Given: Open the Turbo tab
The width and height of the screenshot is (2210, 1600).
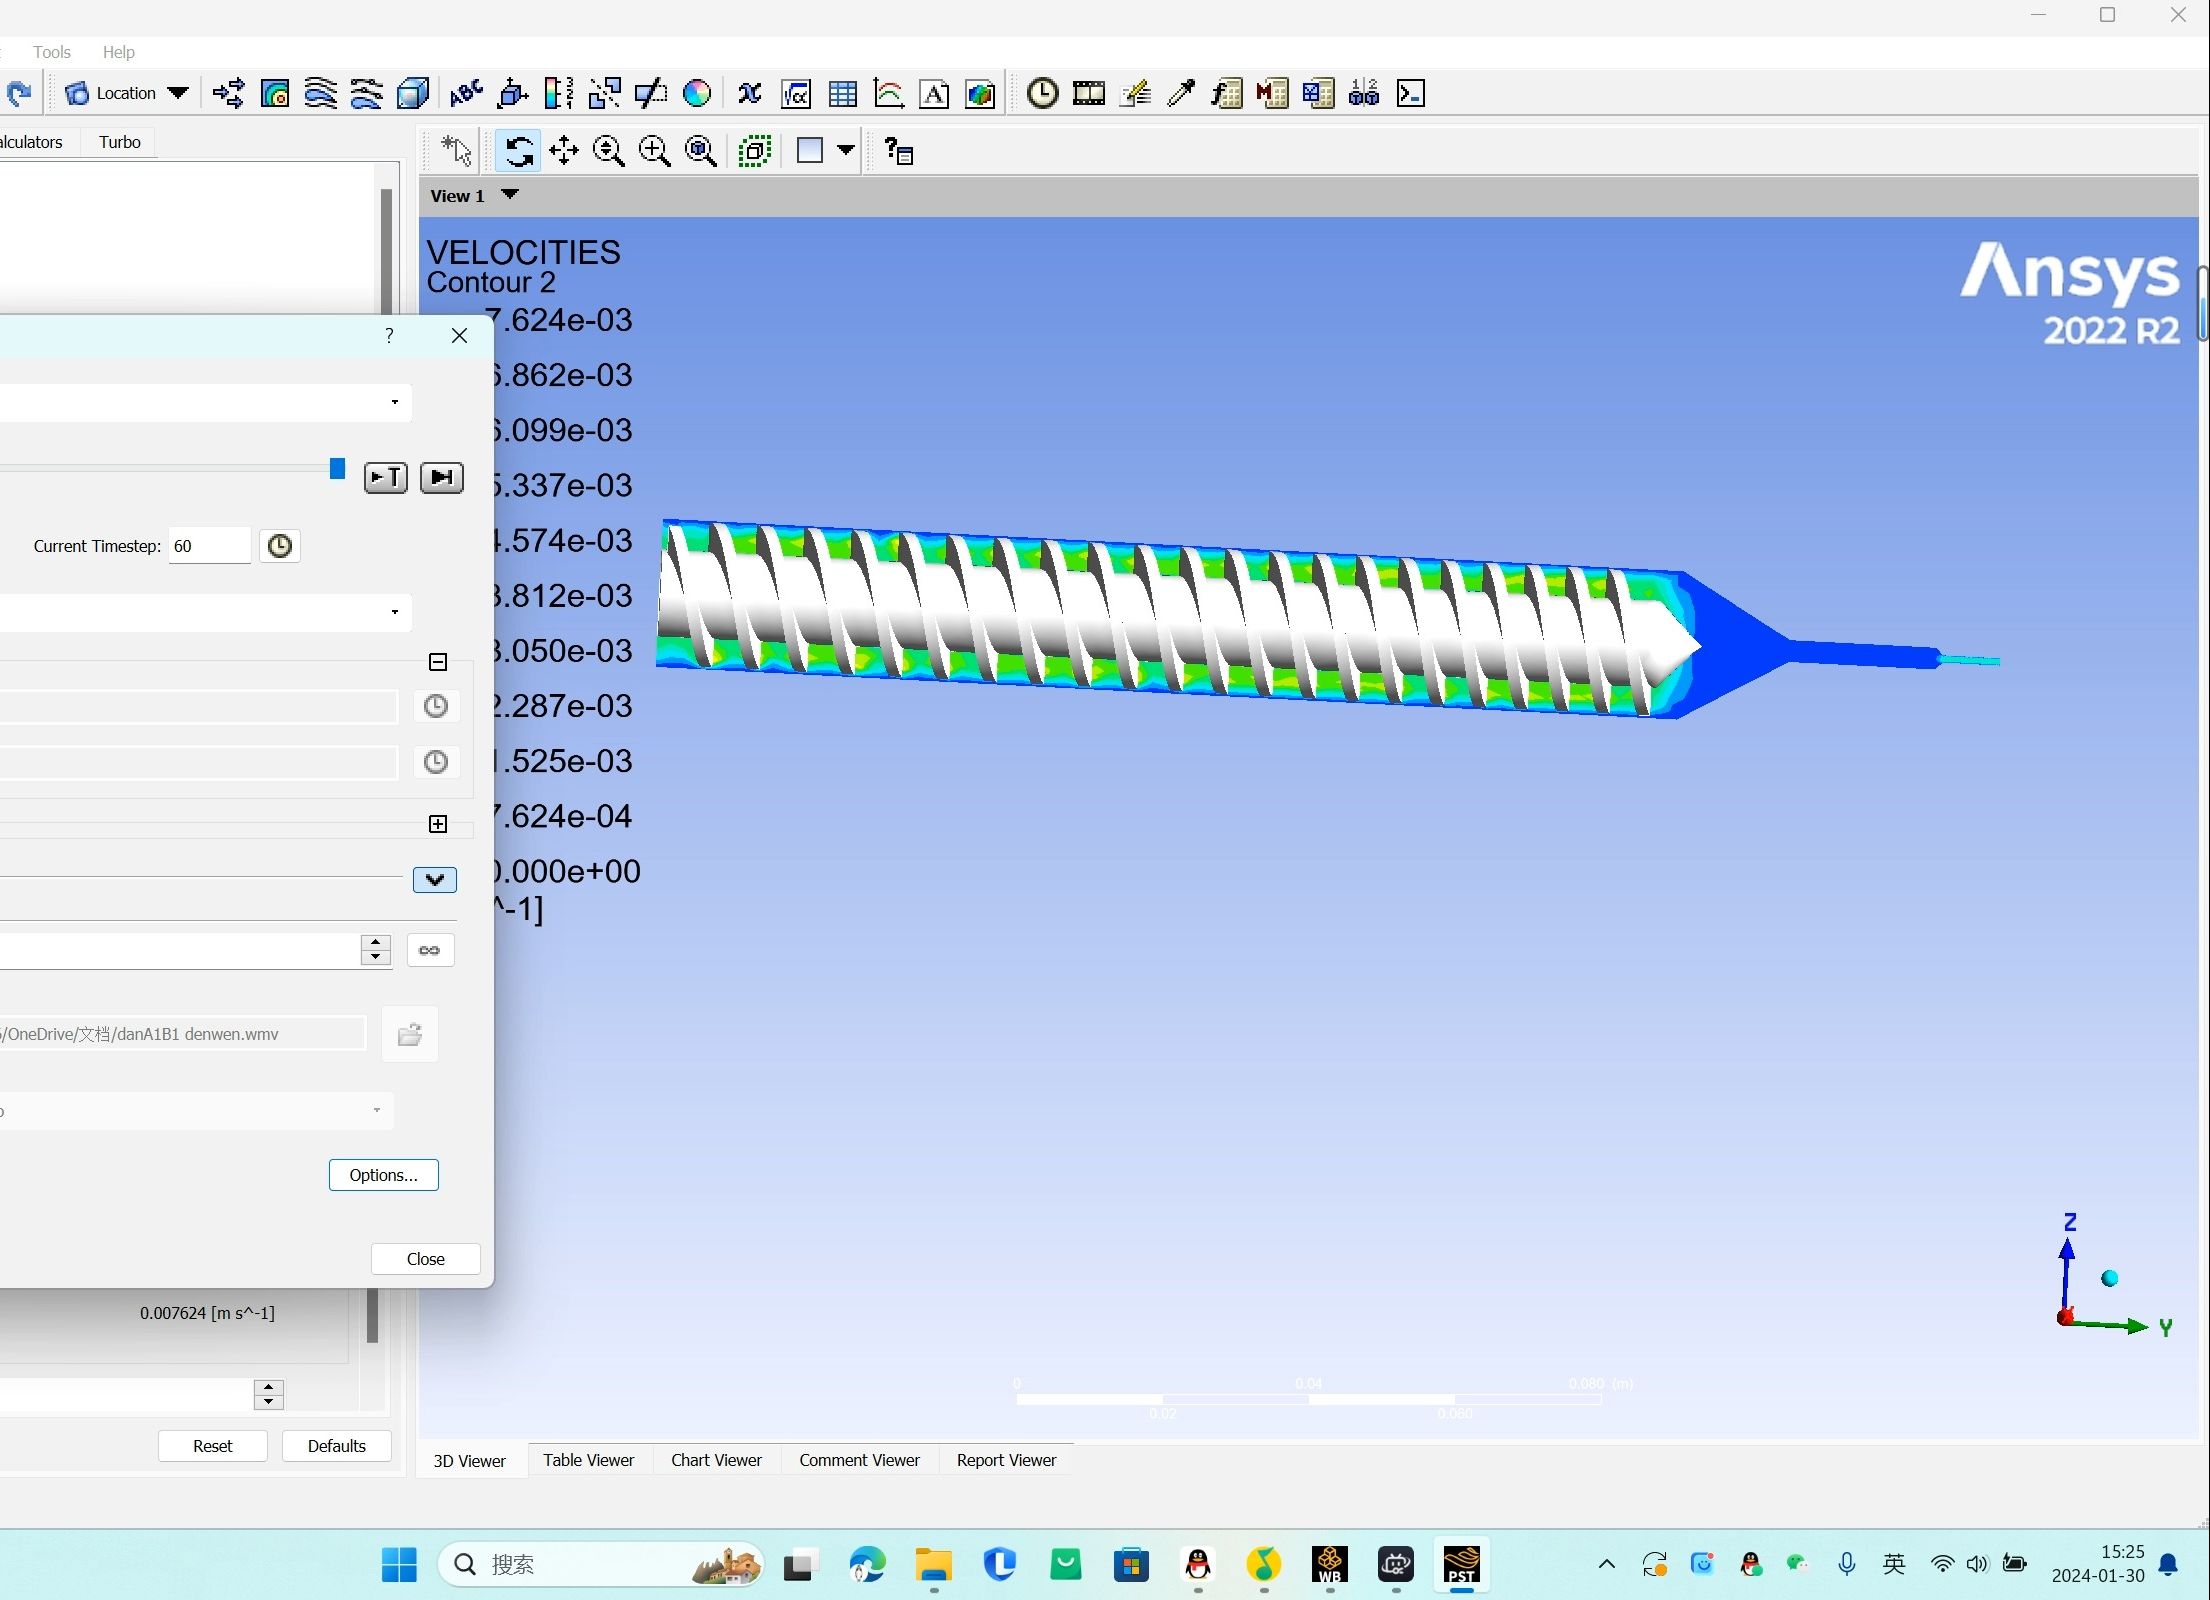Looking at the screenshot, I should point(120,142).
